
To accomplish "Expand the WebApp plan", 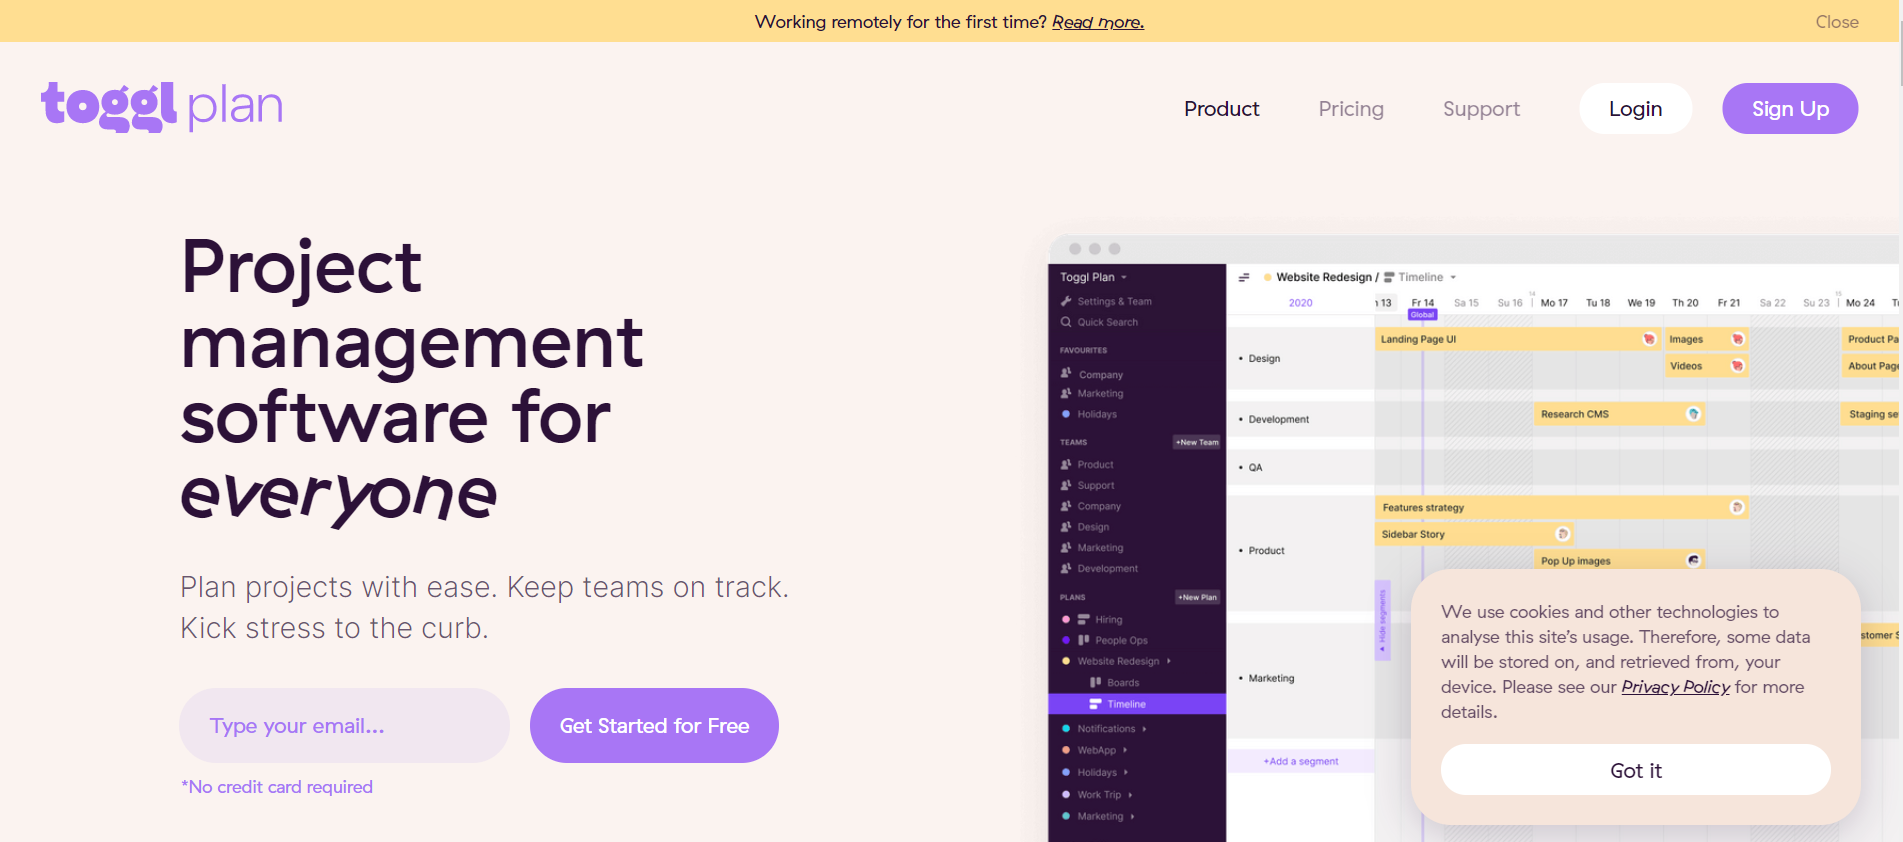I will click(x=1125, y=750).
